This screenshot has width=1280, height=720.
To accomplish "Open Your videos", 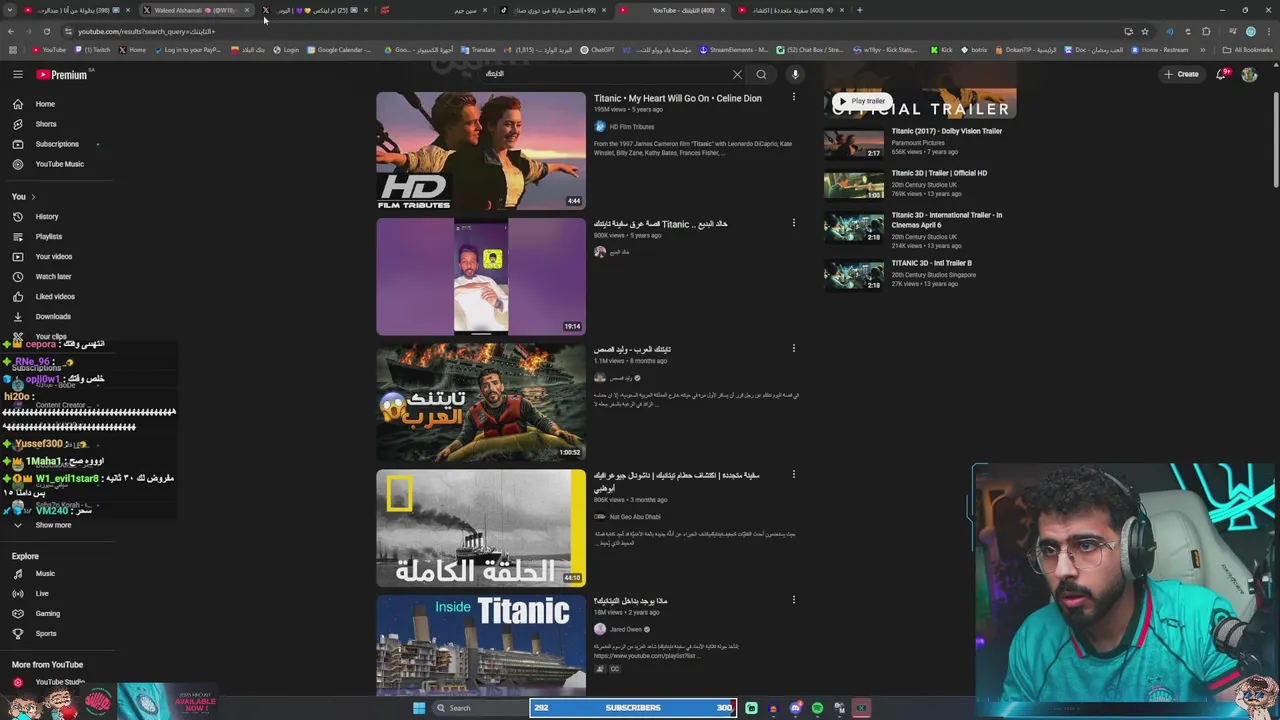I will point(53,257).
